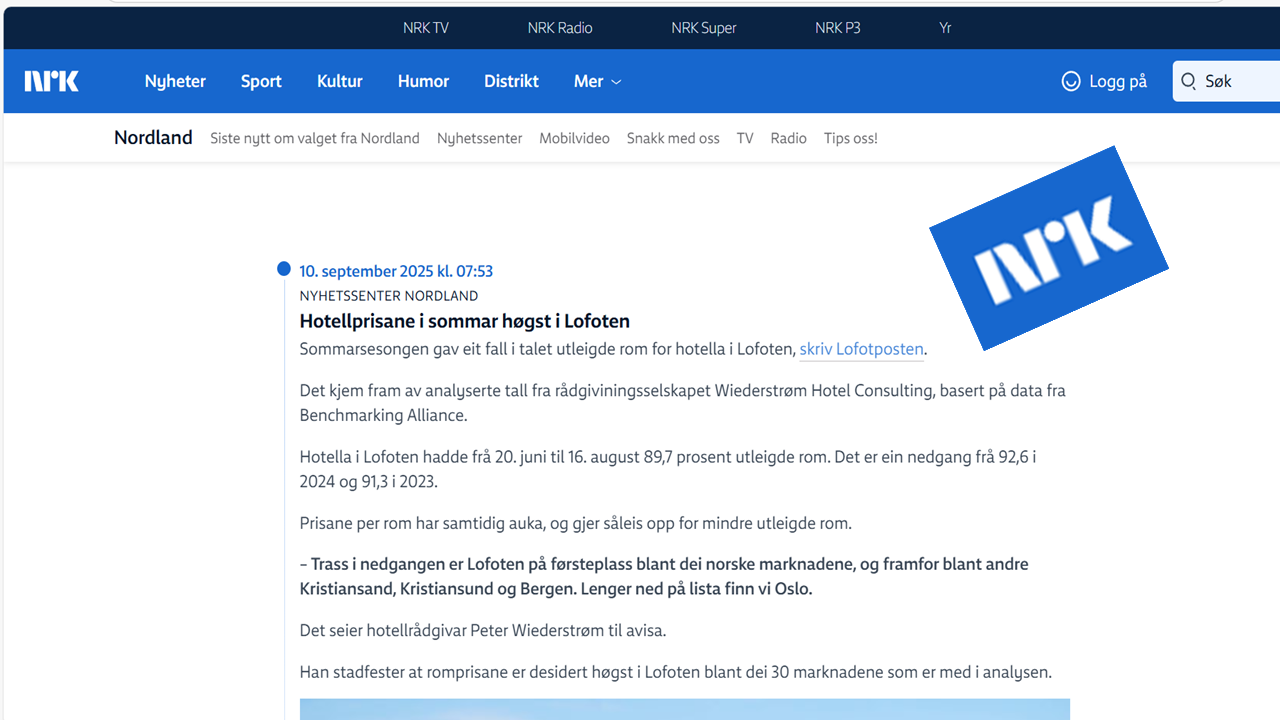The height and width of the screenshot is (720, 1280).
Task: Click the NRK logo in header
Action: click(x=52, y=81)
